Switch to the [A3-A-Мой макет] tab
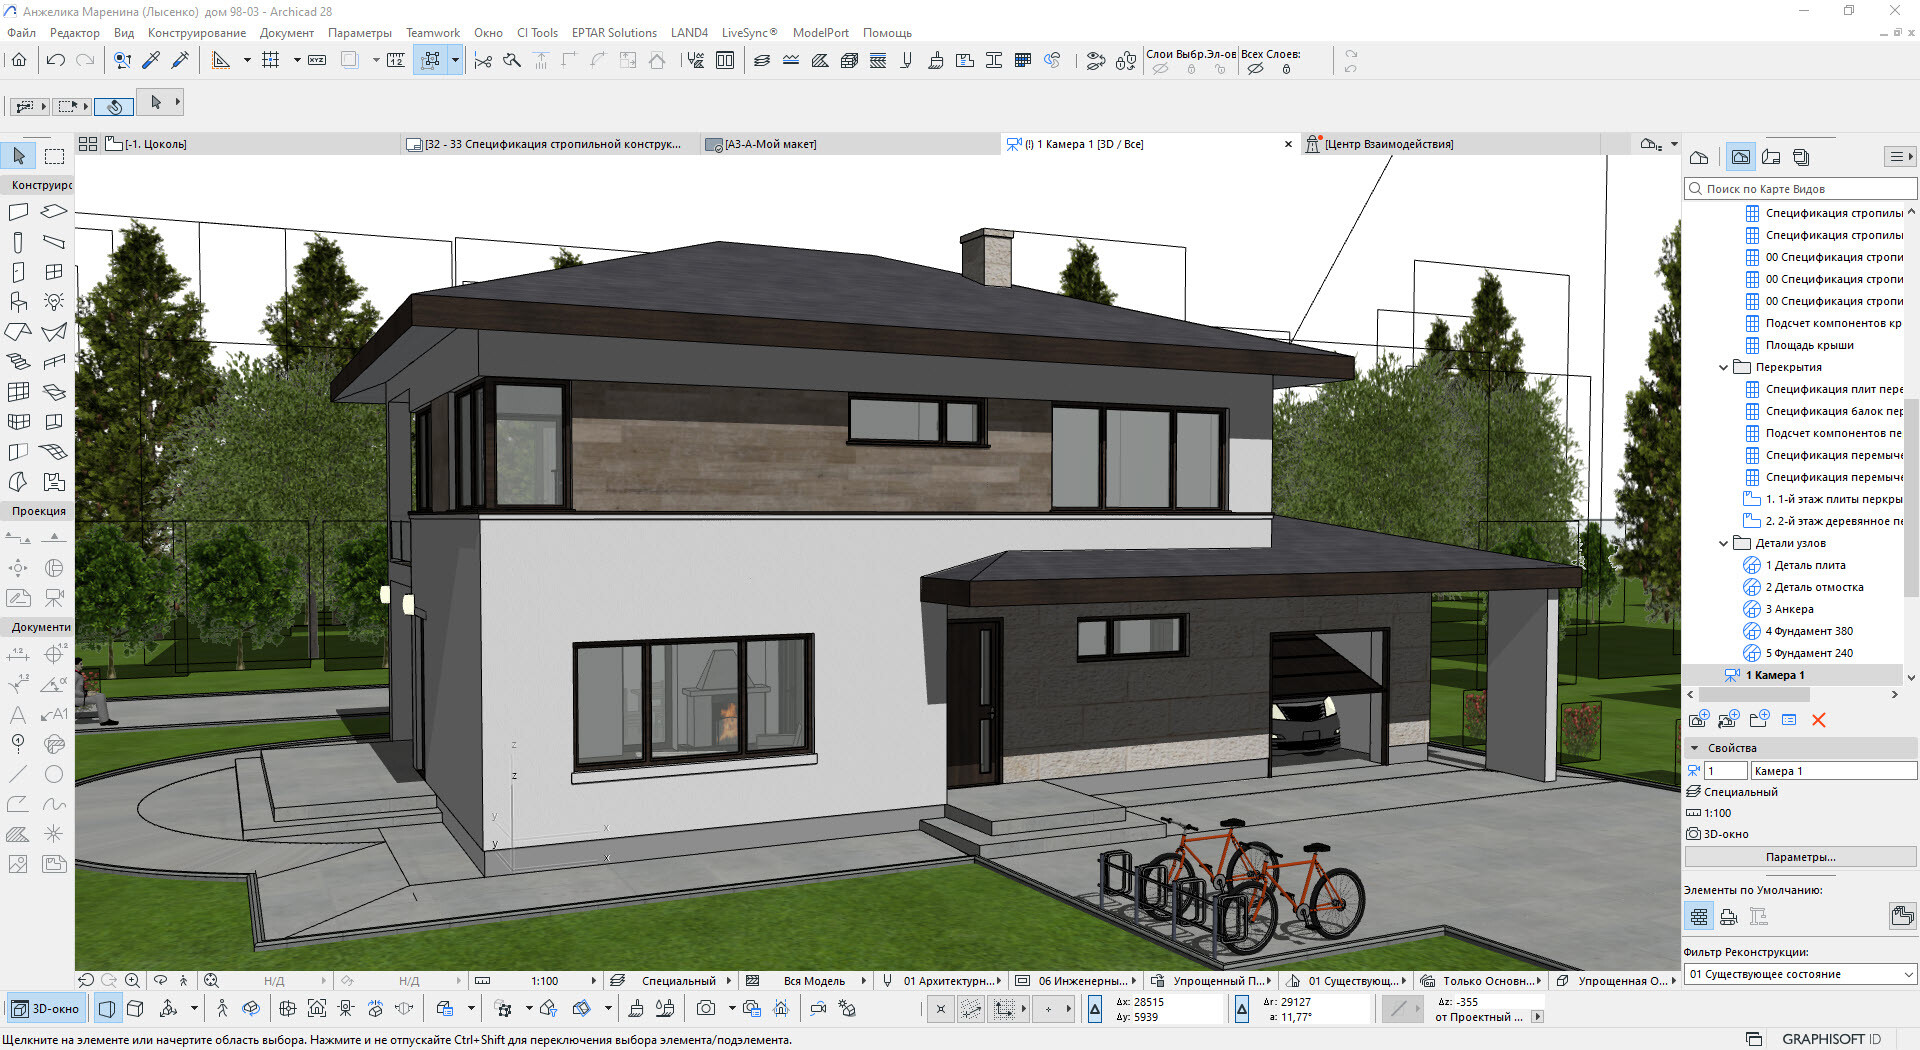This screenshot has height=1050, width=1920. pyautogui.click(x=770, y=144)
